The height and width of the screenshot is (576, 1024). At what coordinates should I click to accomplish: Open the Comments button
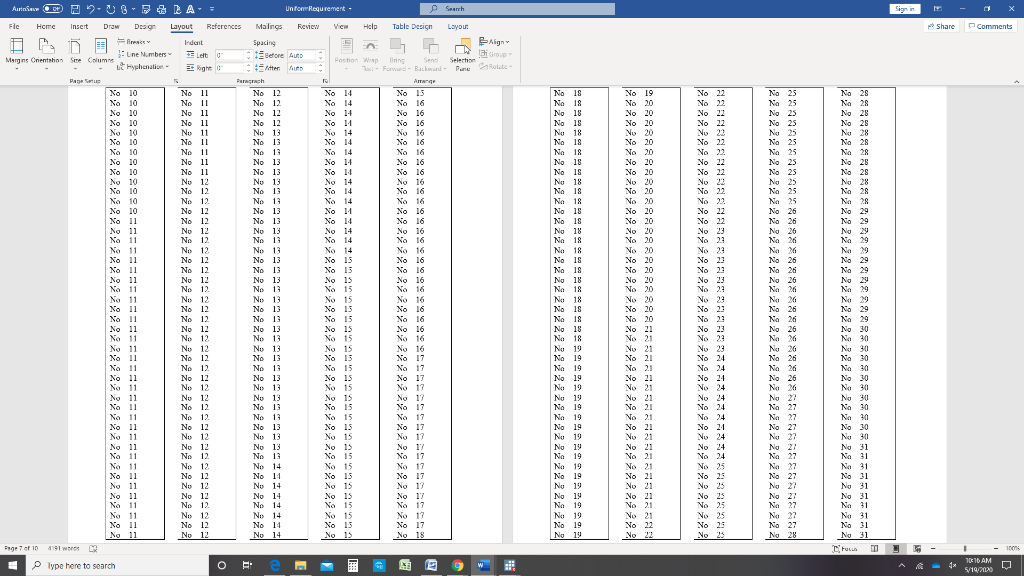pyautogui.click(x=990, y=26)
